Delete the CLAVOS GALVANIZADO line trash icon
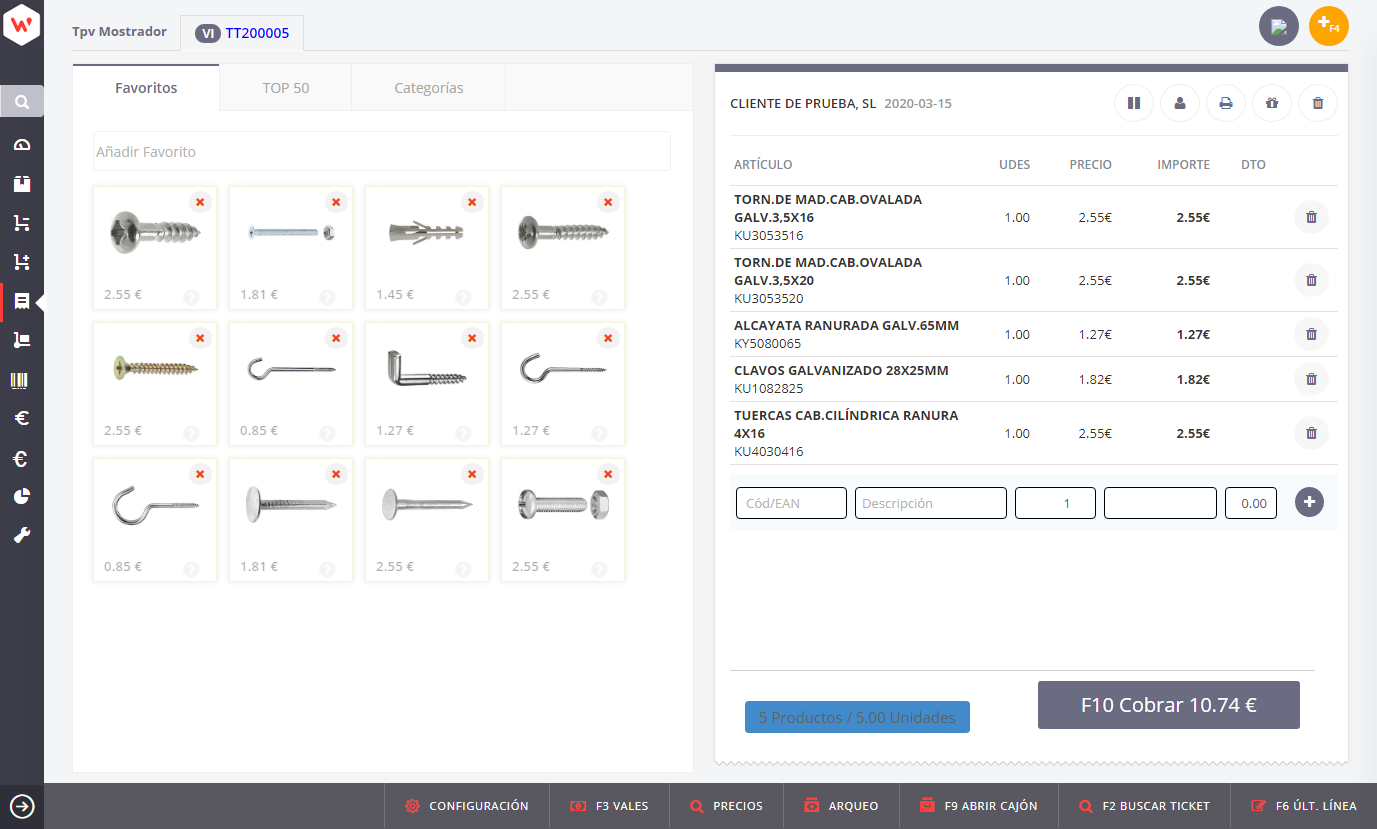The height and width of the screenshot is (829, 1377). [x=1312, y=379]
